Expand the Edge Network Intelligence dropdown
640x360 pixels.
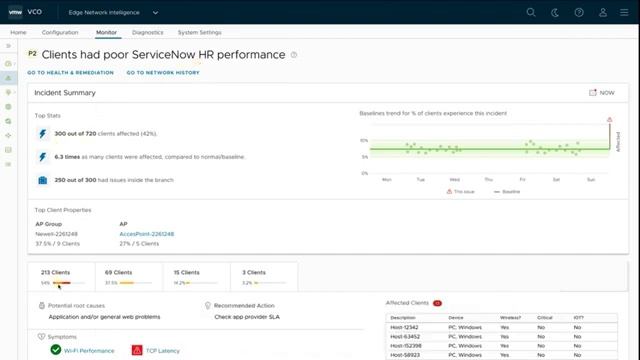(113, 13)
